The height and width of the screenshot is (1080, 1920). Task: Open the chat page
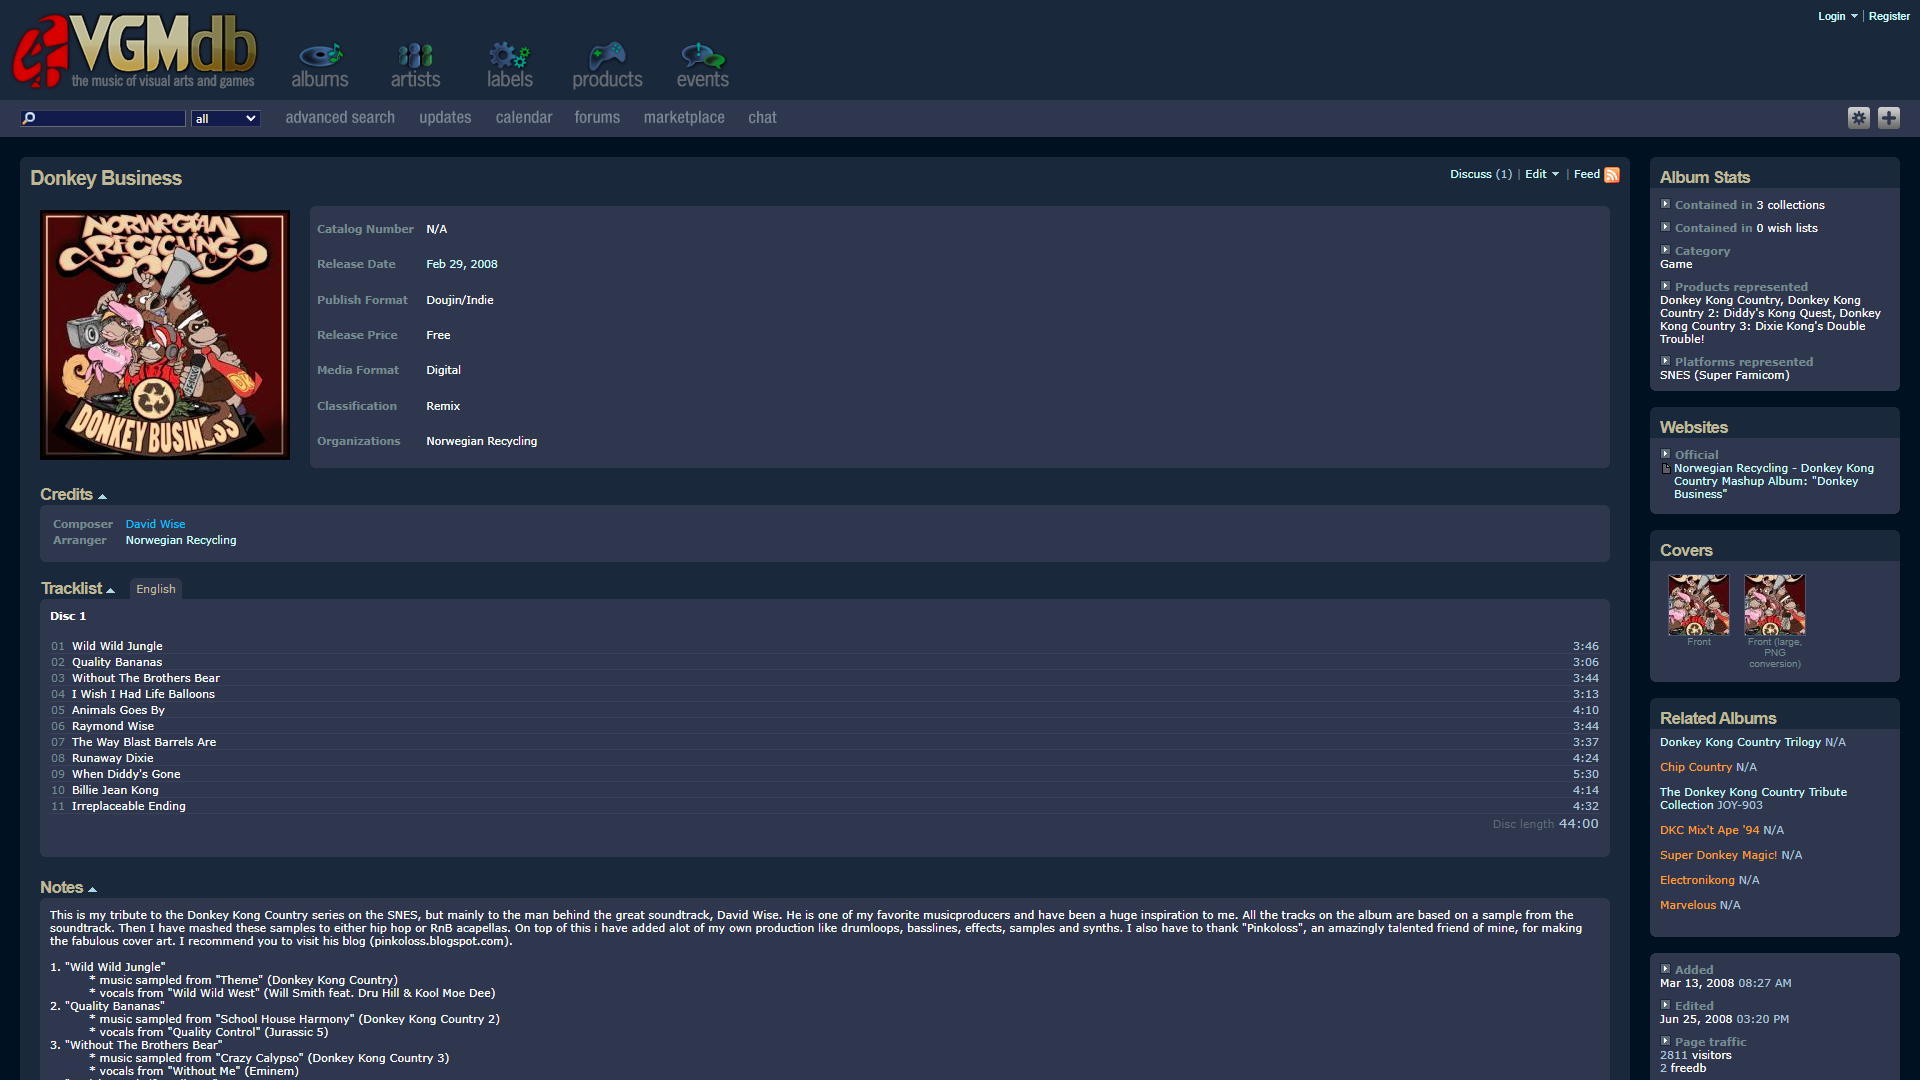tap(762, 118)
